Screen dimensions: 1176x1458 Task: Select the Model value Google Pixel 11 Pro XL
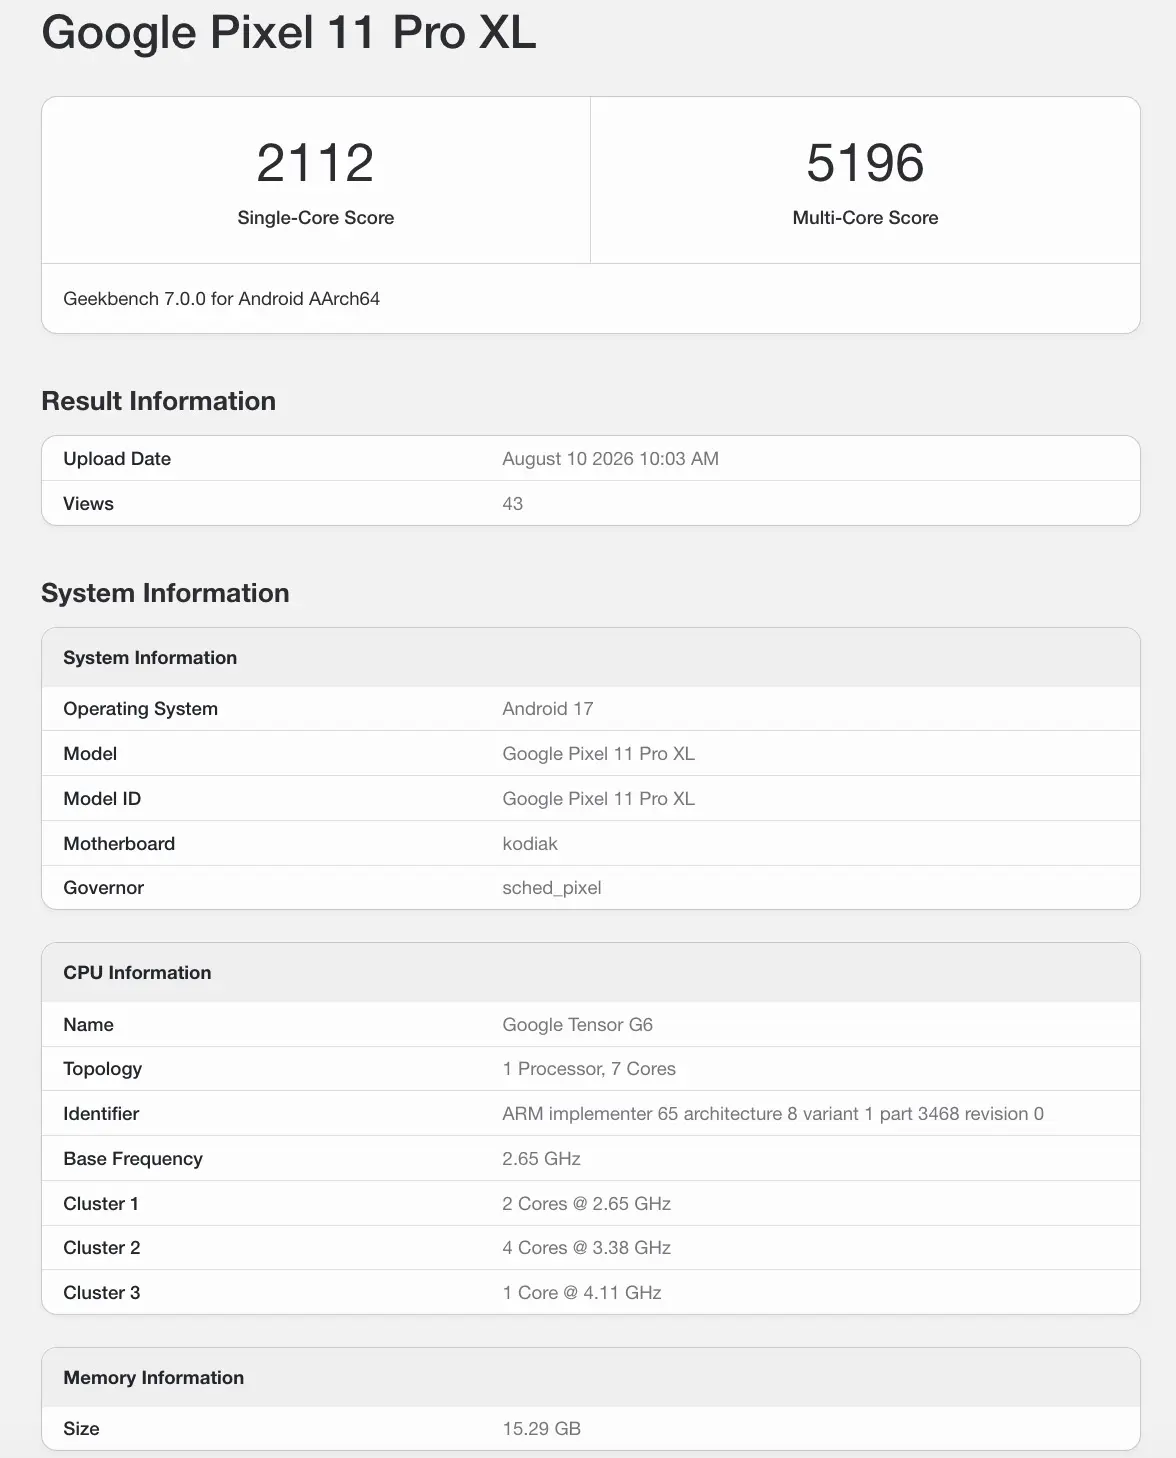(x=598, y=754)
